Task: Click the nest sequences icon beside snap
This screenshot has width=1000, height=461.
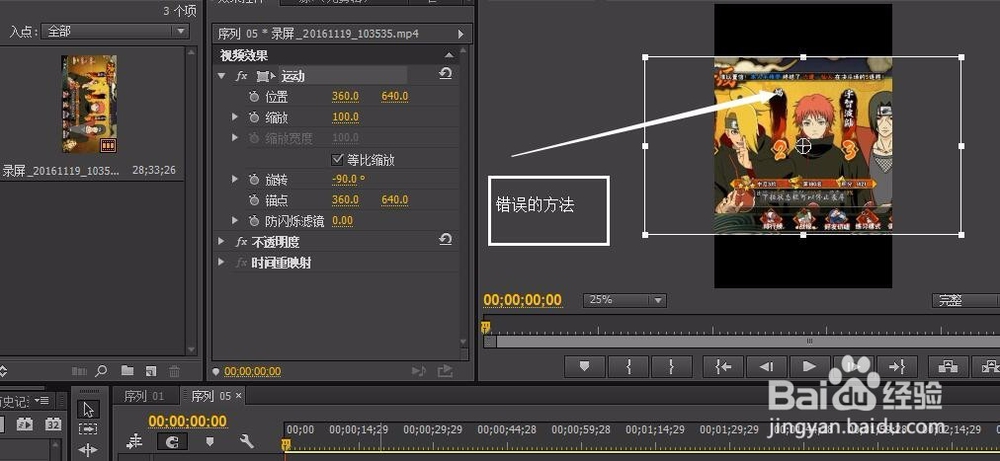Action: [135, 441]
